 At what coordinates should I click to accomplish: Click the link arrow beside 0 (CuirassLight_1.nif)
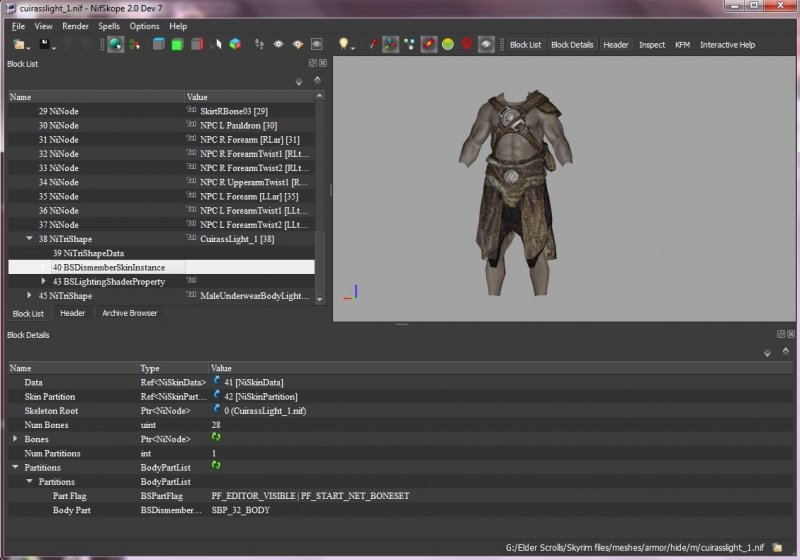[216, 410]
